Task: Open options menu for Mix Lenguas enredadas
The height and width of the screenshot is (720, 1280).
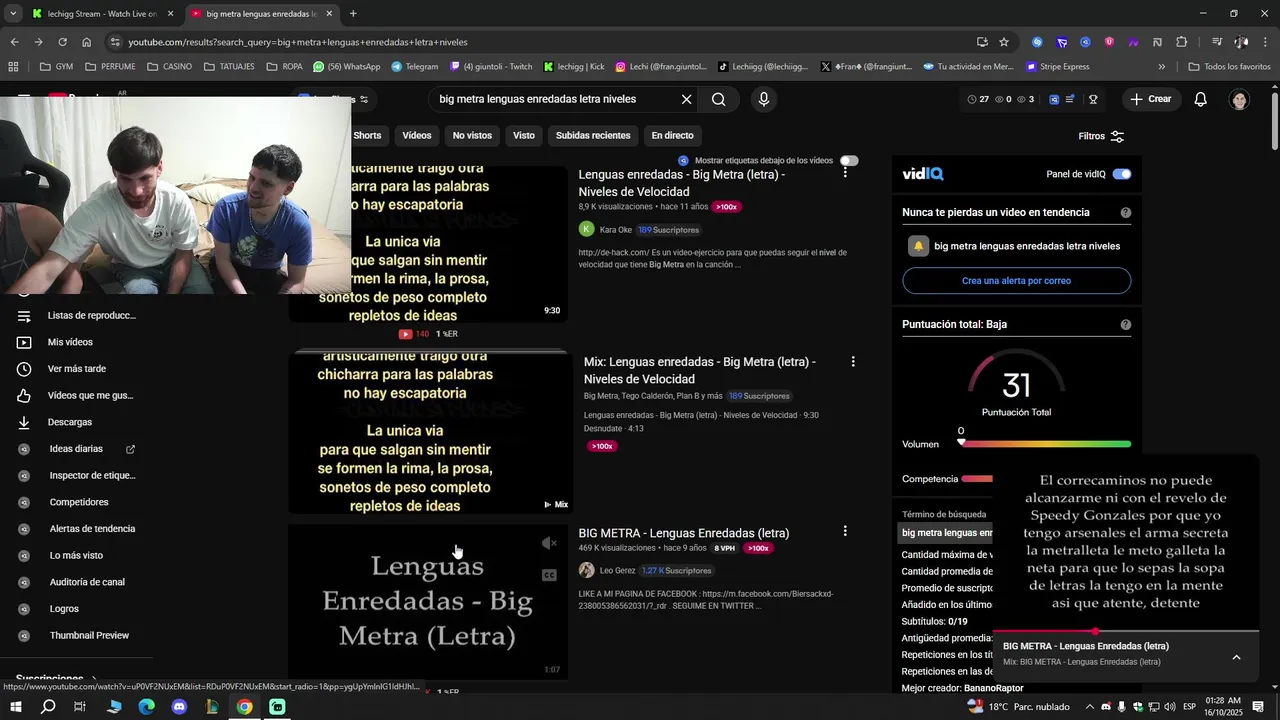Action: pyautogui.click(x=853, y=361)
